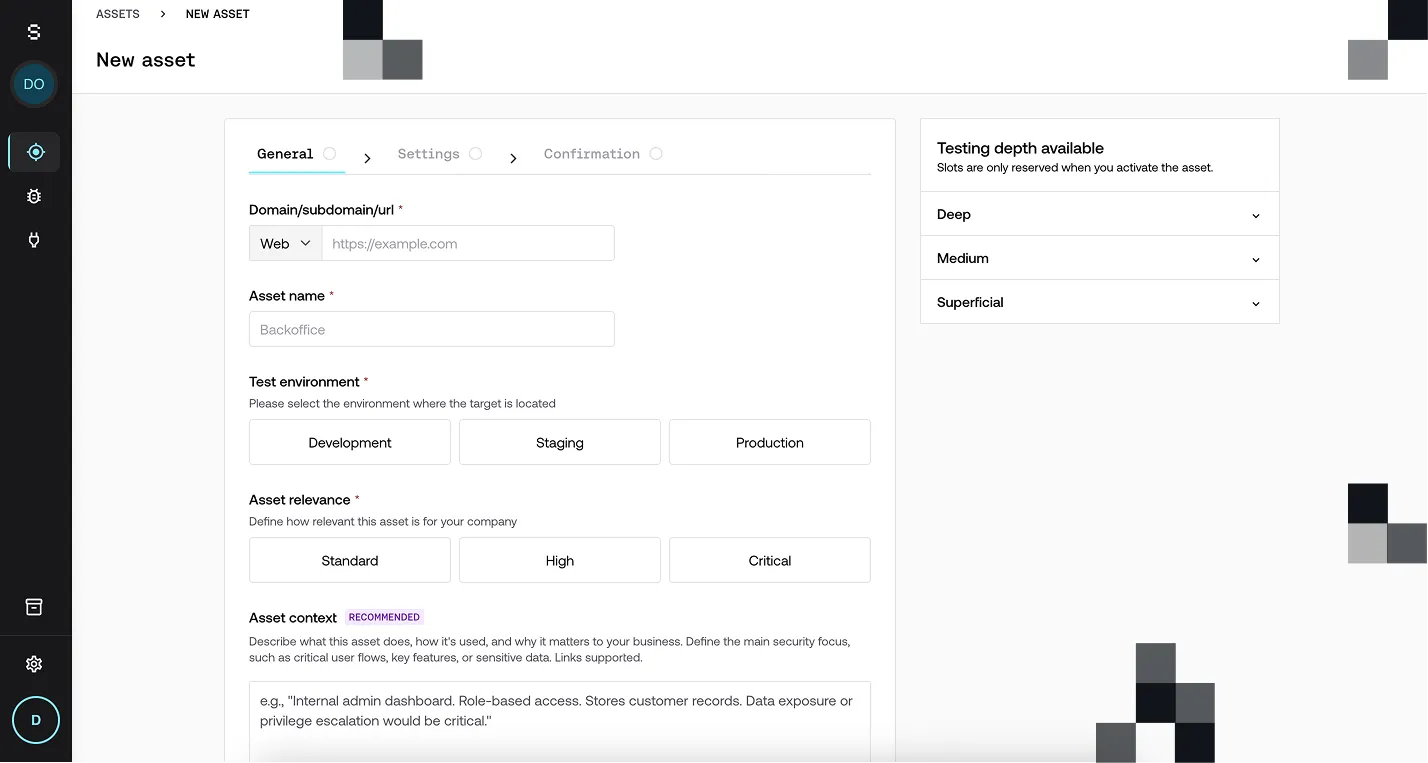
Task: Select the General step tab
Action: point(296,154)
